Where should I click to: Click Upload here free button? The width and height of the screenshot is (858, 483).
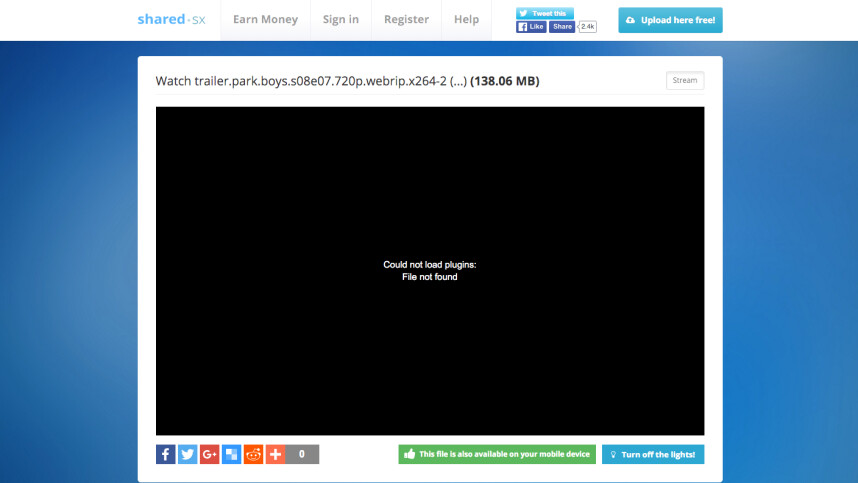point(670,20)
